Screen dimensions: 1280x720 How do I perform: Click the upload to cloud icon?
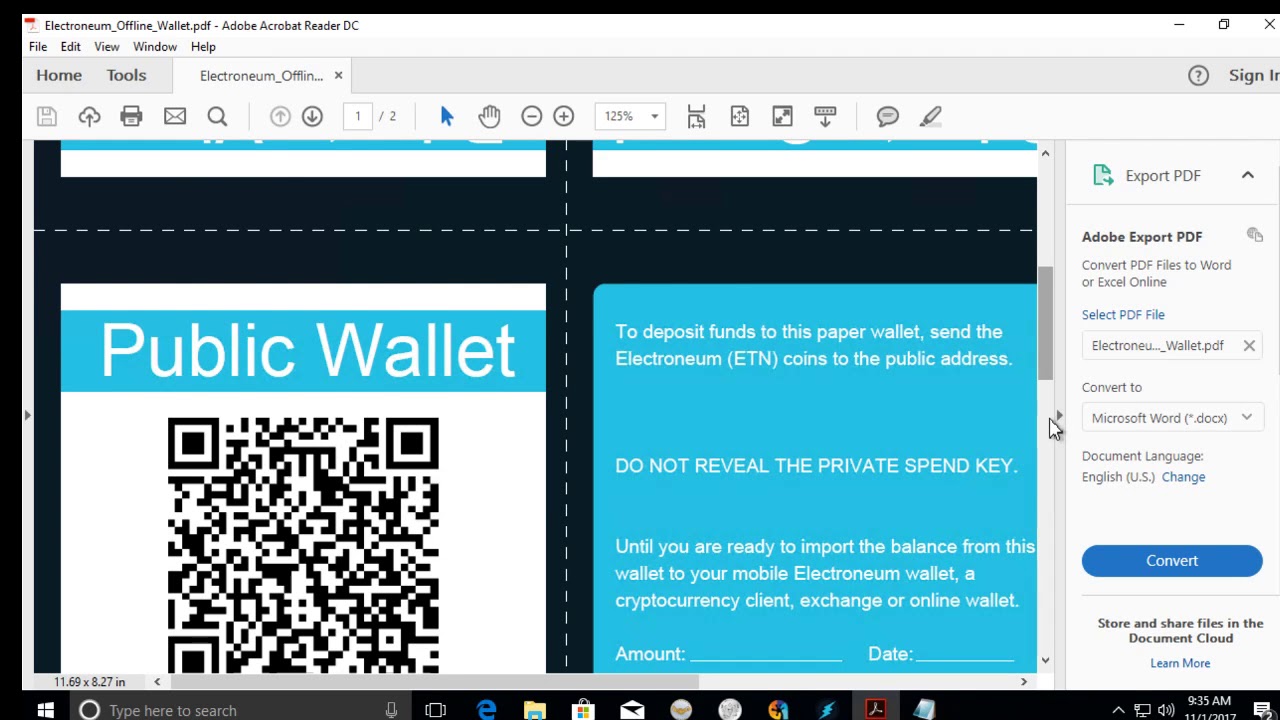pyautogui.click(x=89, y=116)
